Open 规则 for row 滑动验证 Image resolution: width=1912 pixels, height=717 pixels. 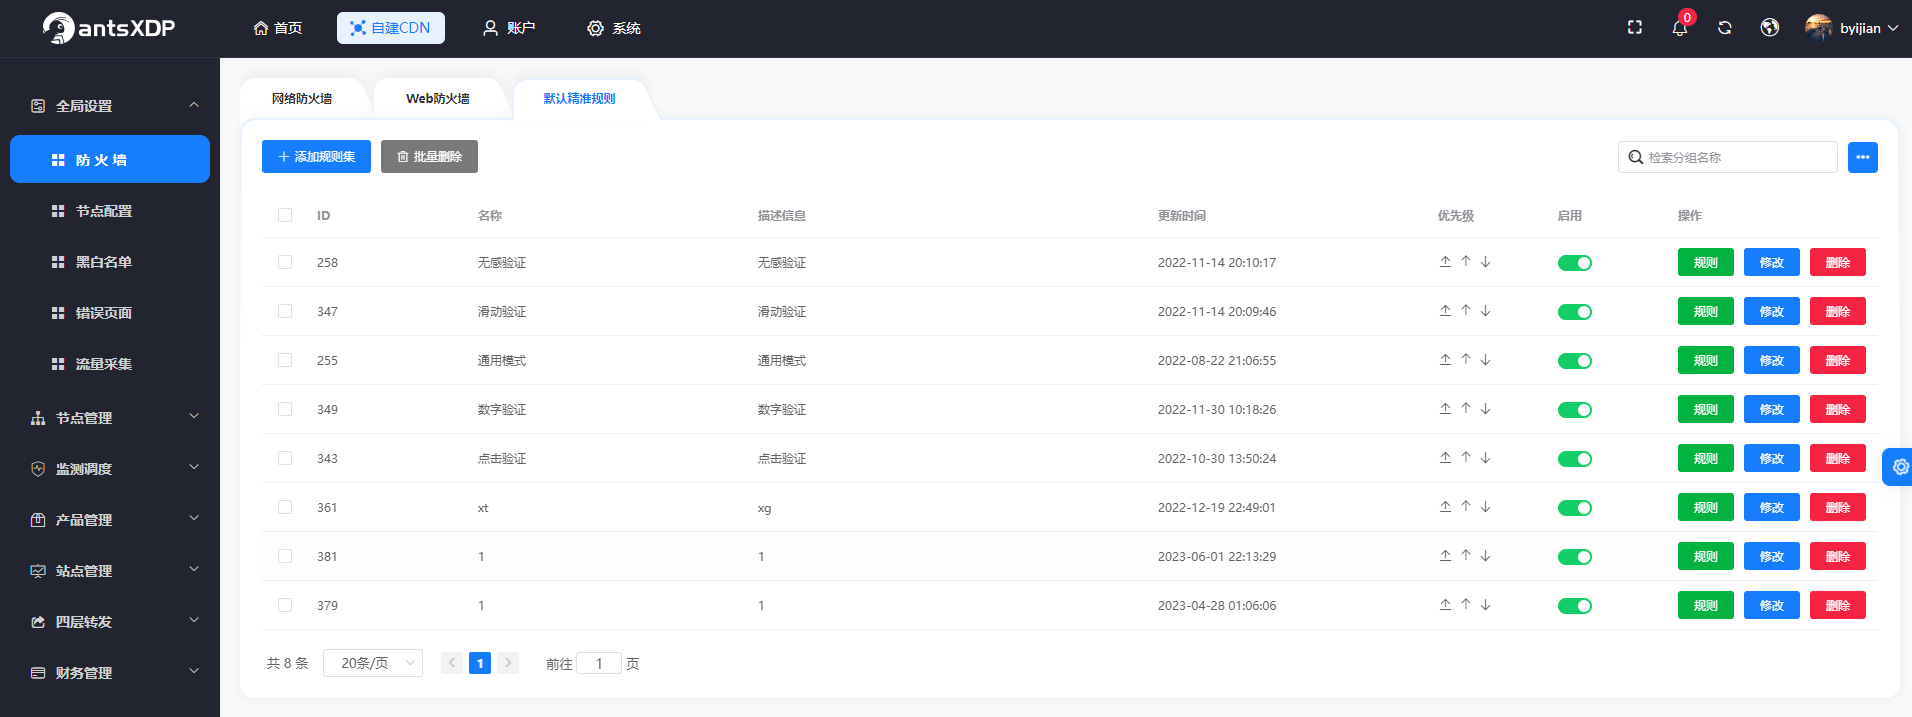[1706, 311]
